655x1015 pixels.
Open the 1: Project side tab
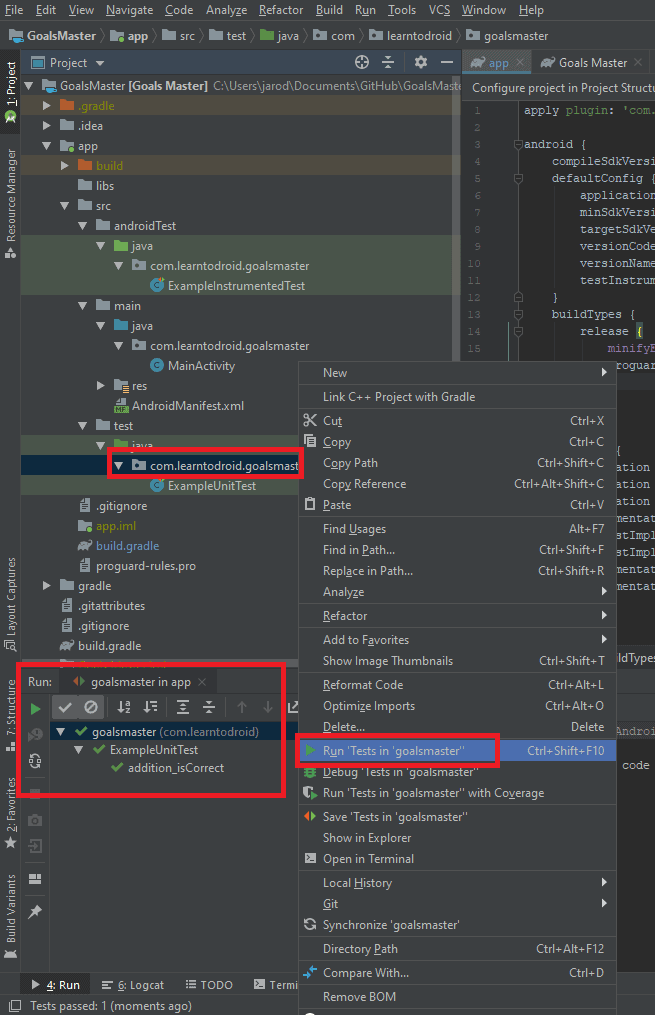(10, 91)
